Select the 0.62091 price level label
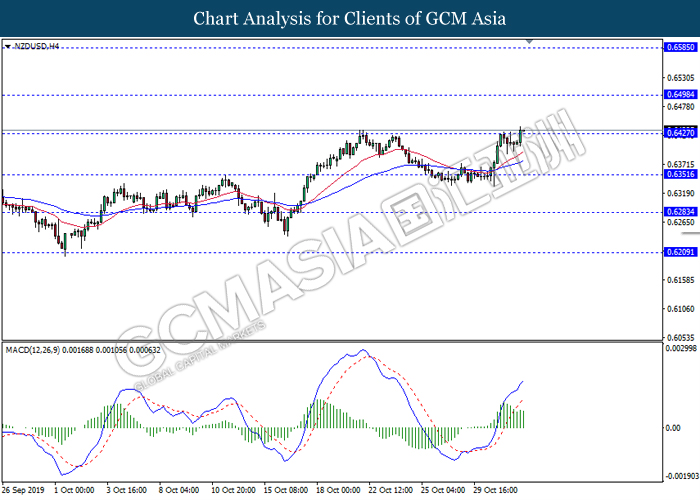700x500 pixels. click(680, 252)
